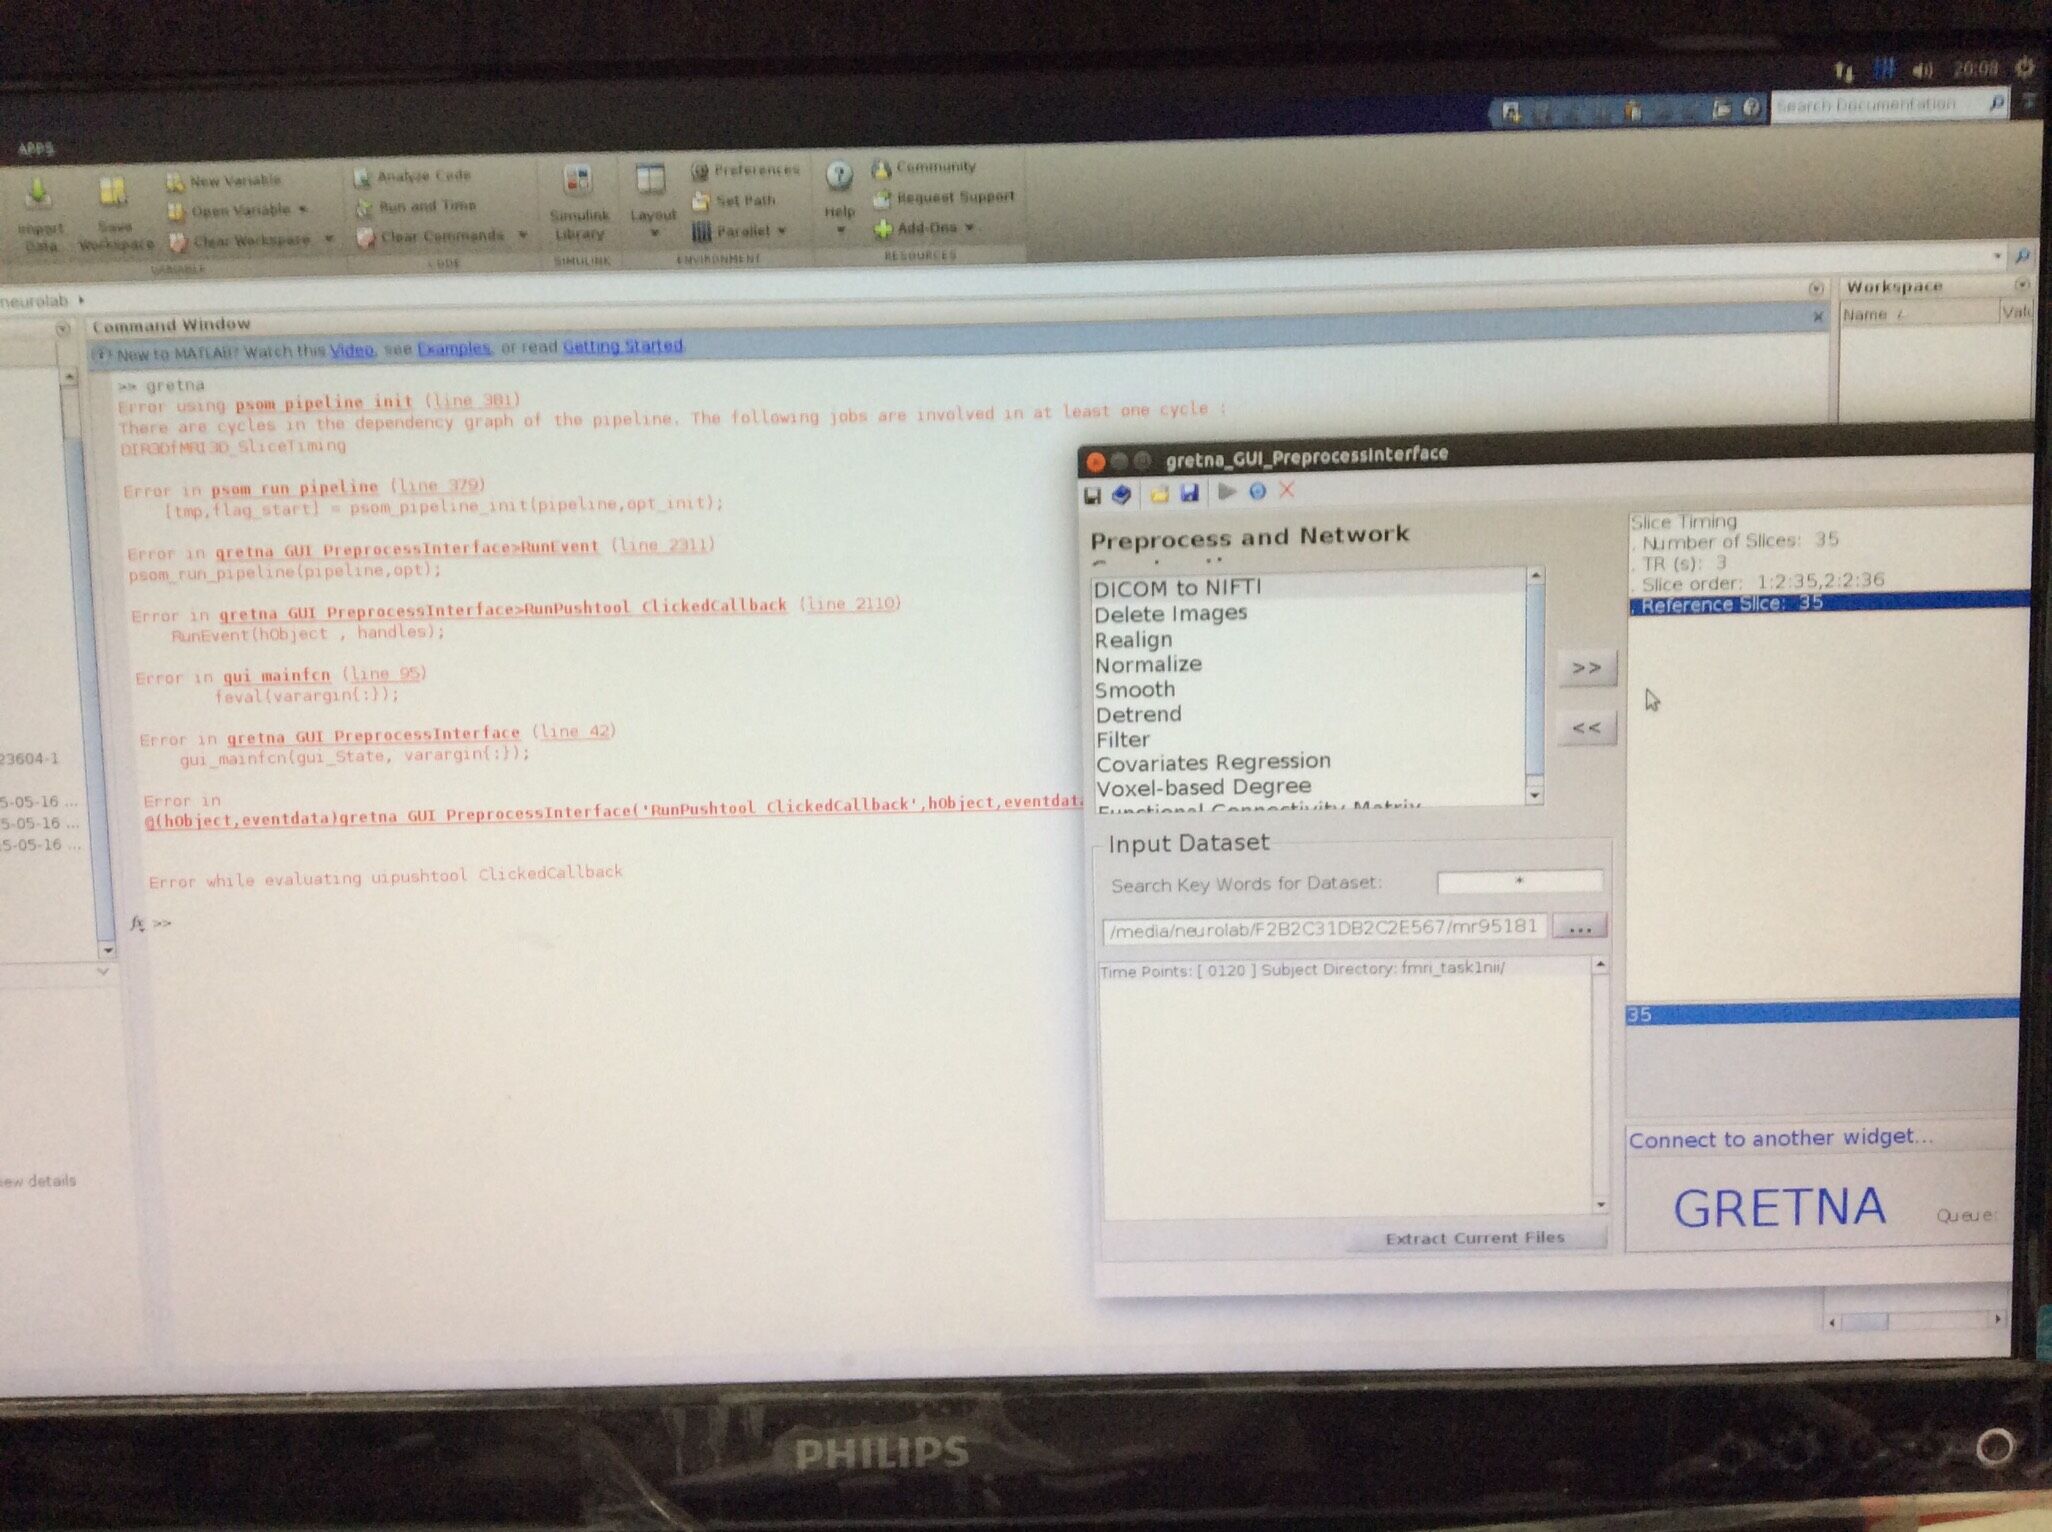
Task: Click Extract Current Files button
Action: click(x=1475, y=1238)
